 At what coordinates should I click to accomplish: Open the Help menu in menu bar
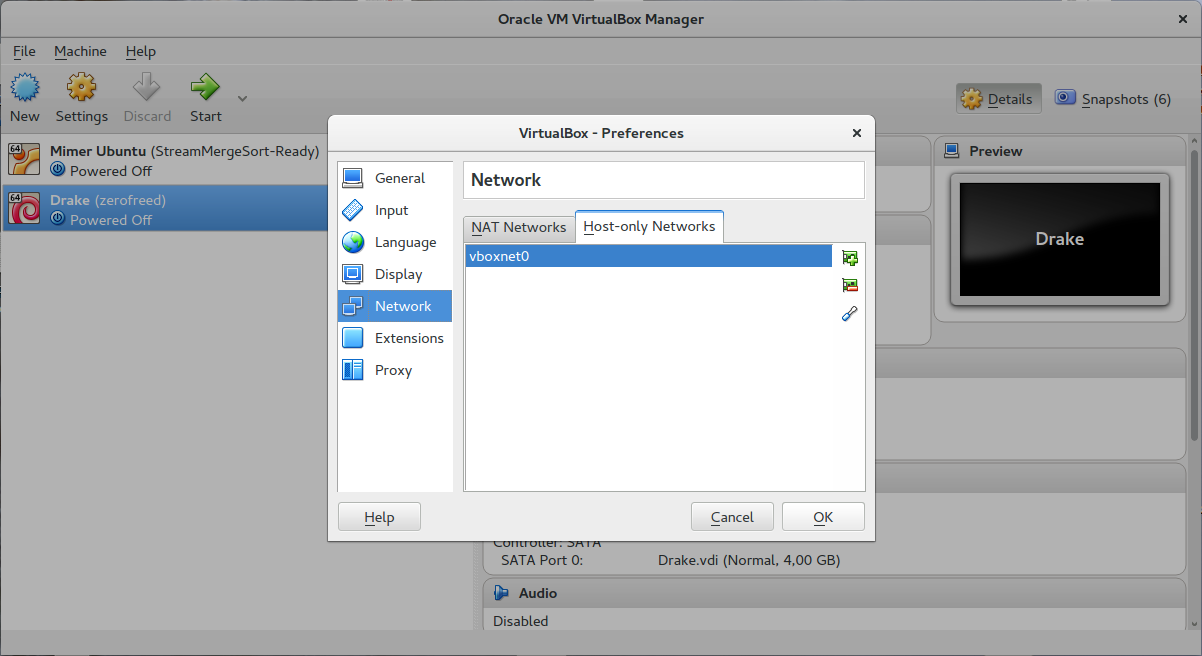click(x=141, y=51)
